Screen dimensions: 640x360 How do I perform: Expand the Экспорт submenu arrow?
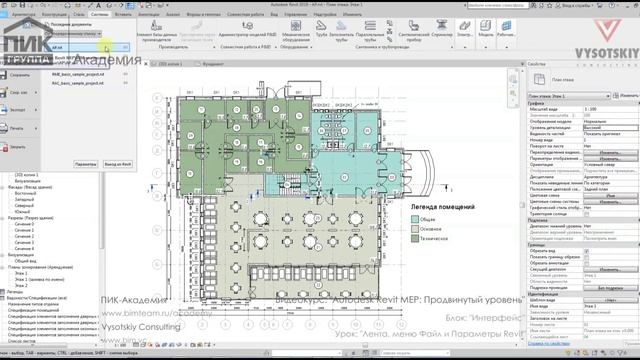pos(36,110)
